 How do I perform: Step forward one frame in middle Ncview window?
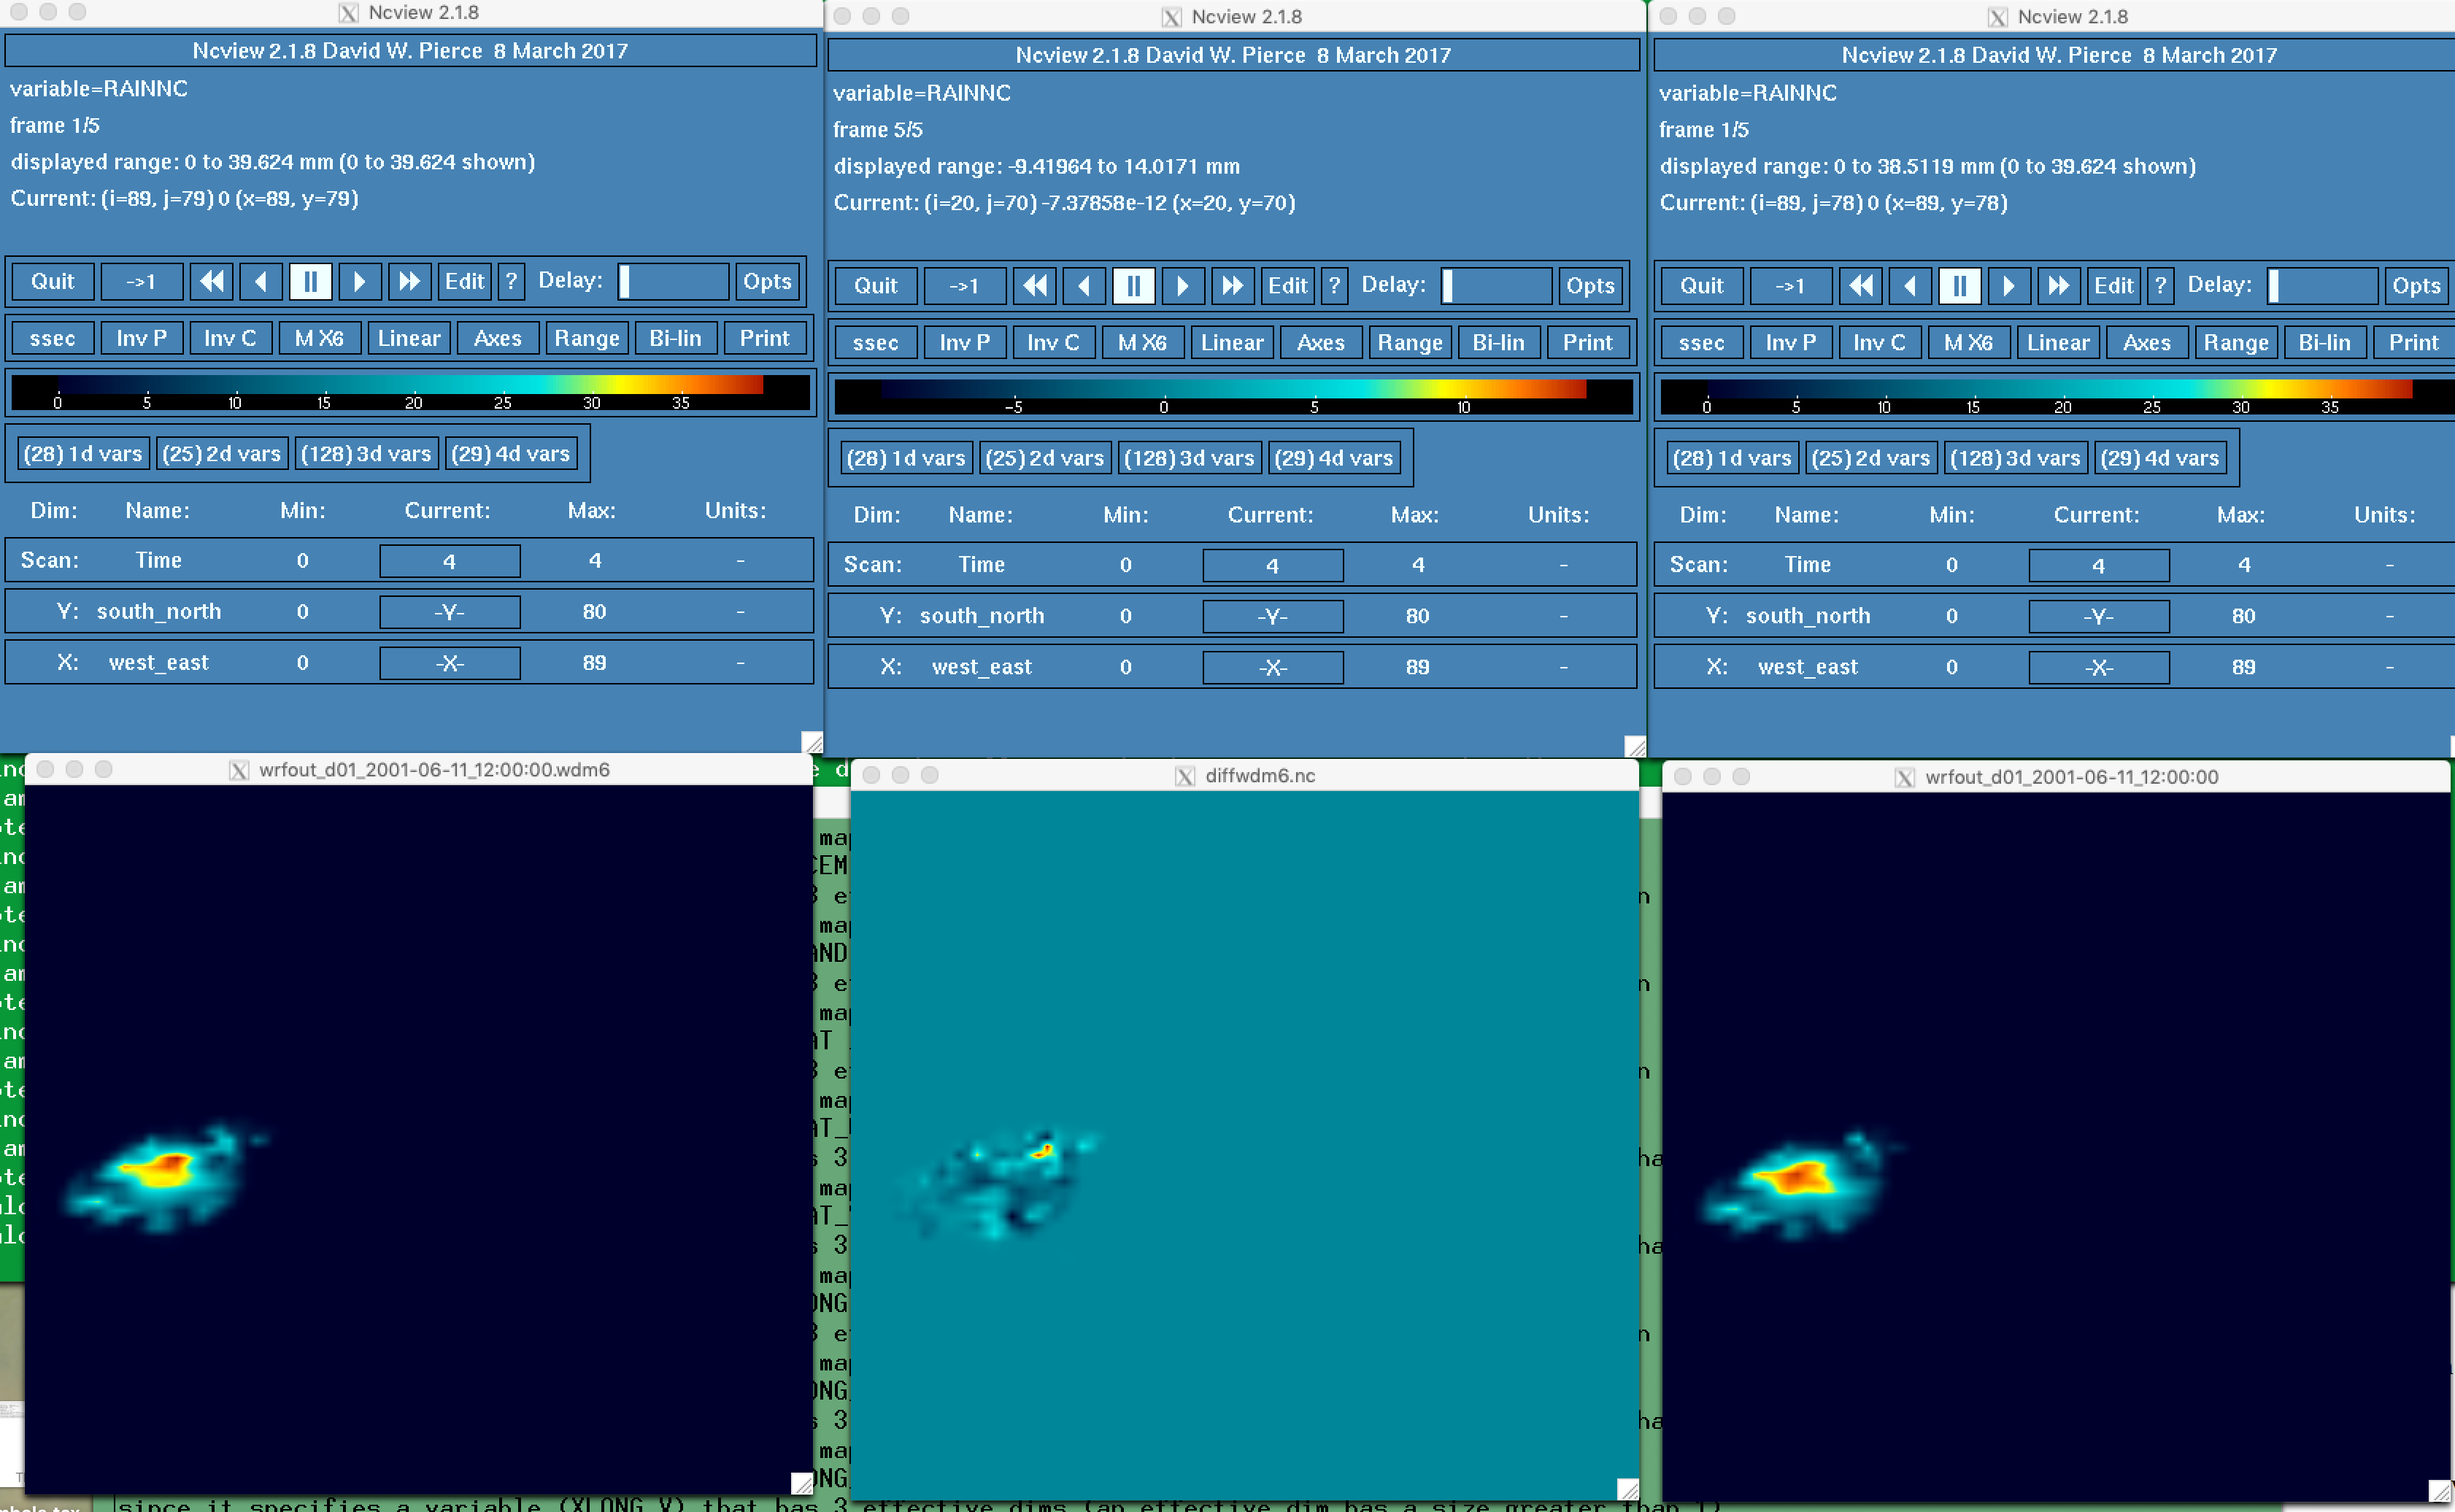1182,286
